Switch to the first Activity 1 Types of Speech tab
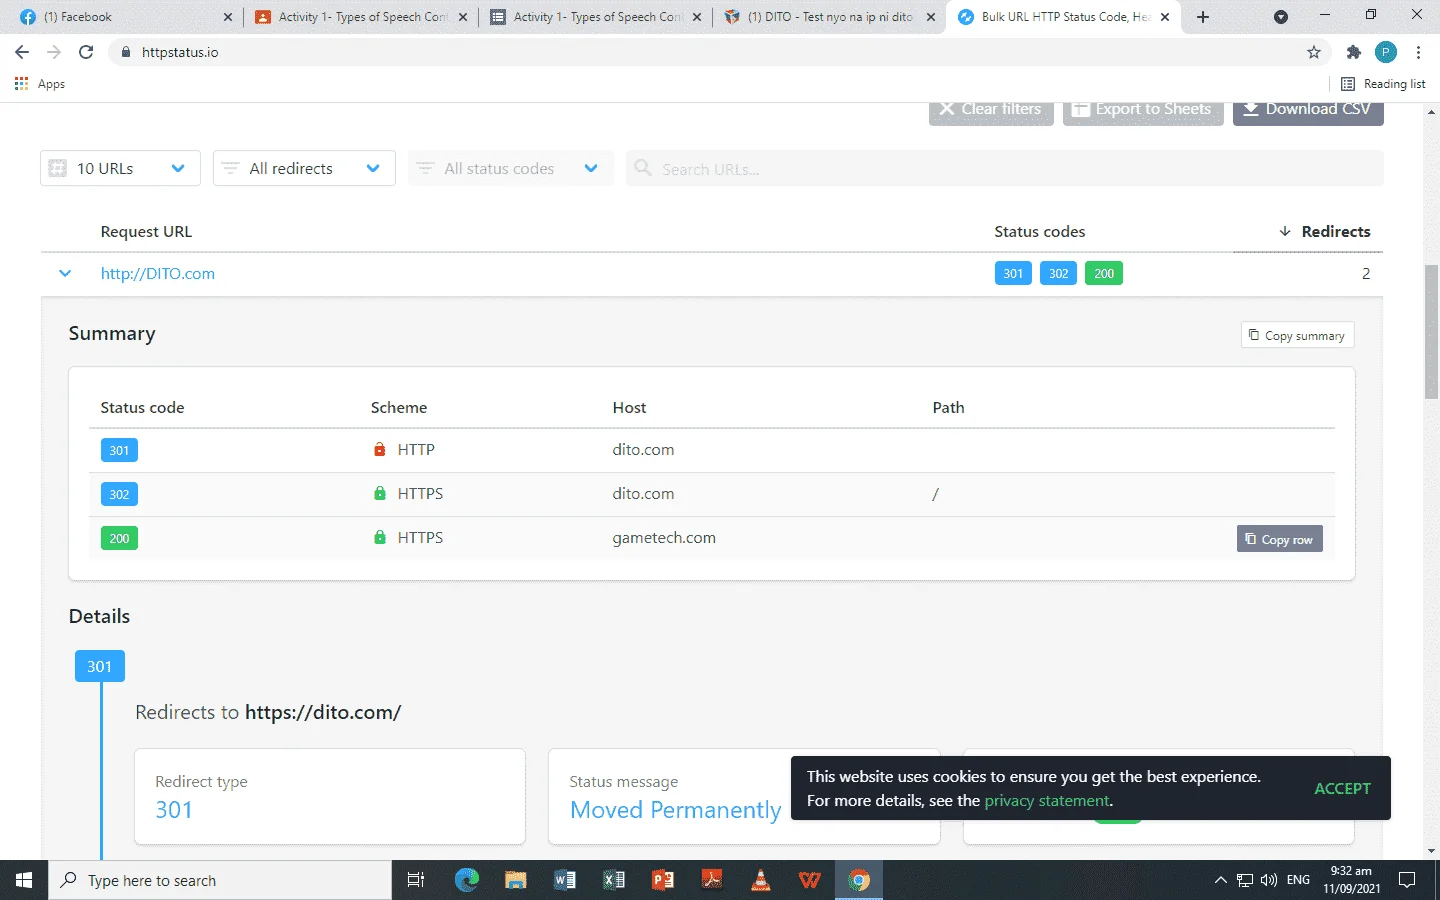 pos(360,17)
